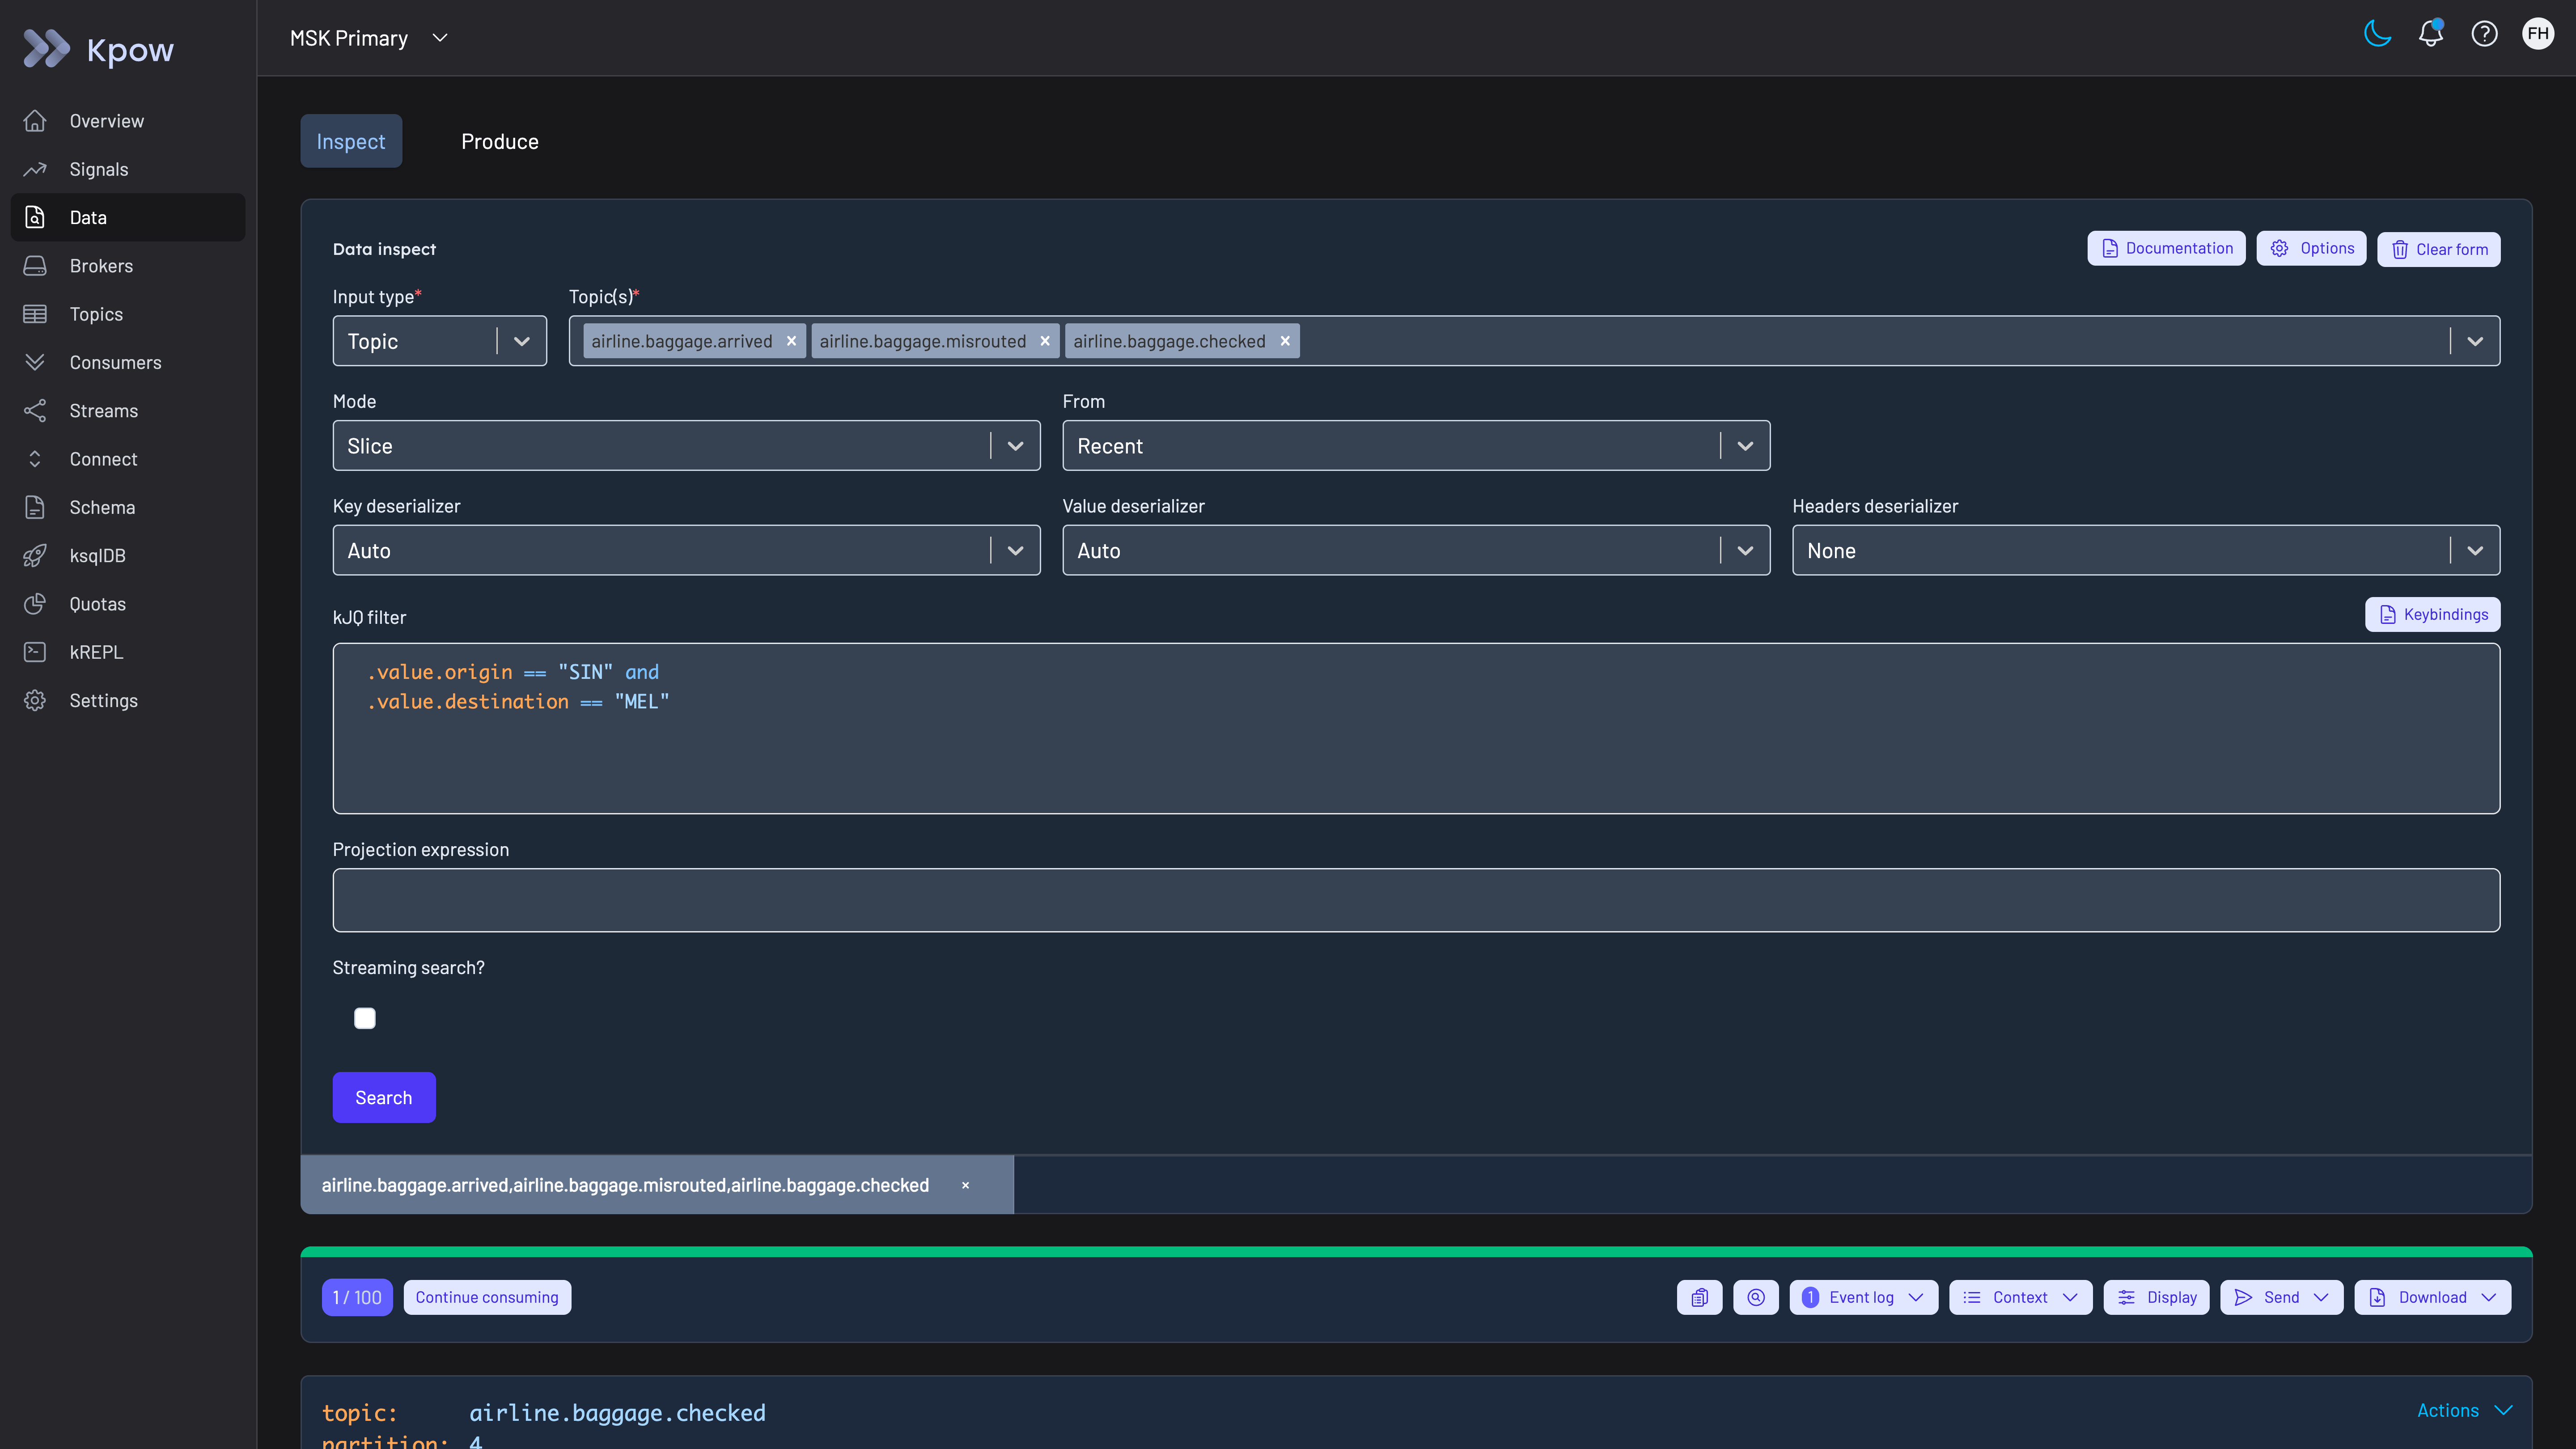This screenshot has width=2576, height=1449.
Task: Open the Documentation button
Action: pyautogui.click(x=2166, y=248)
